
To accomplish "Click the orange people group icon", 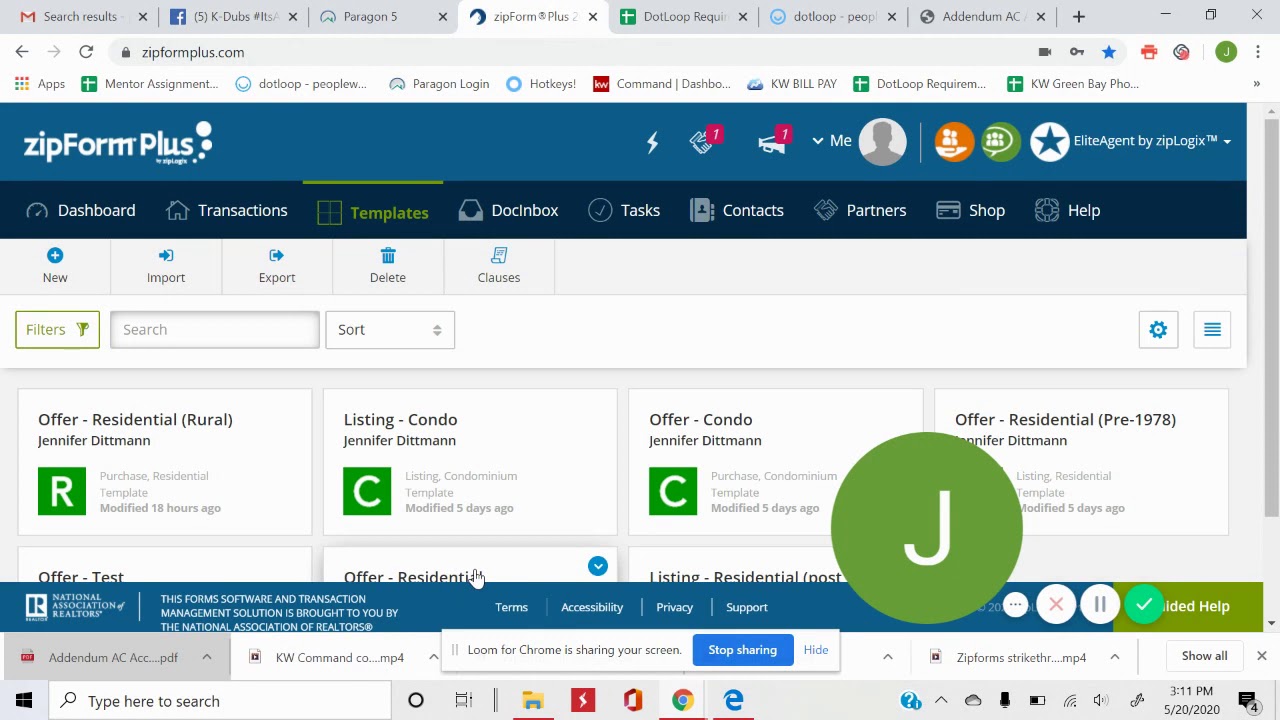I will 953,141.
